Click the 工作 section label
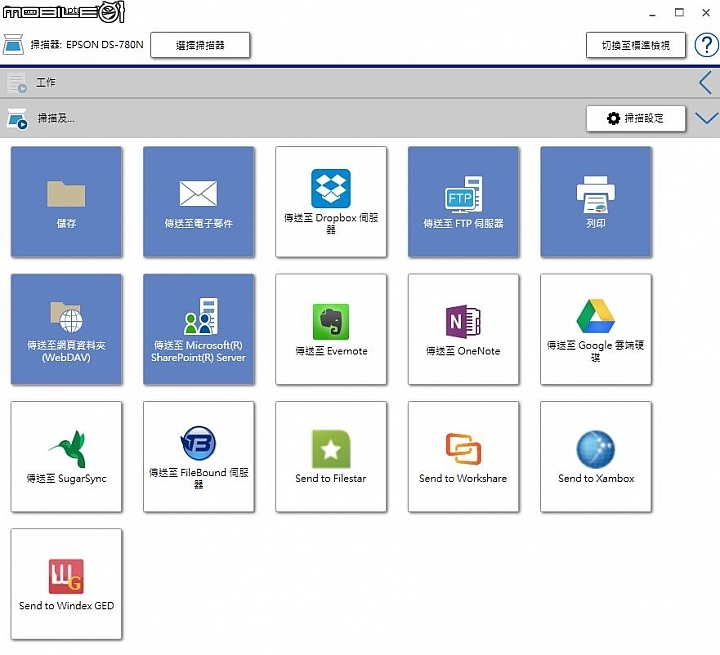 (x=46, y=82)
